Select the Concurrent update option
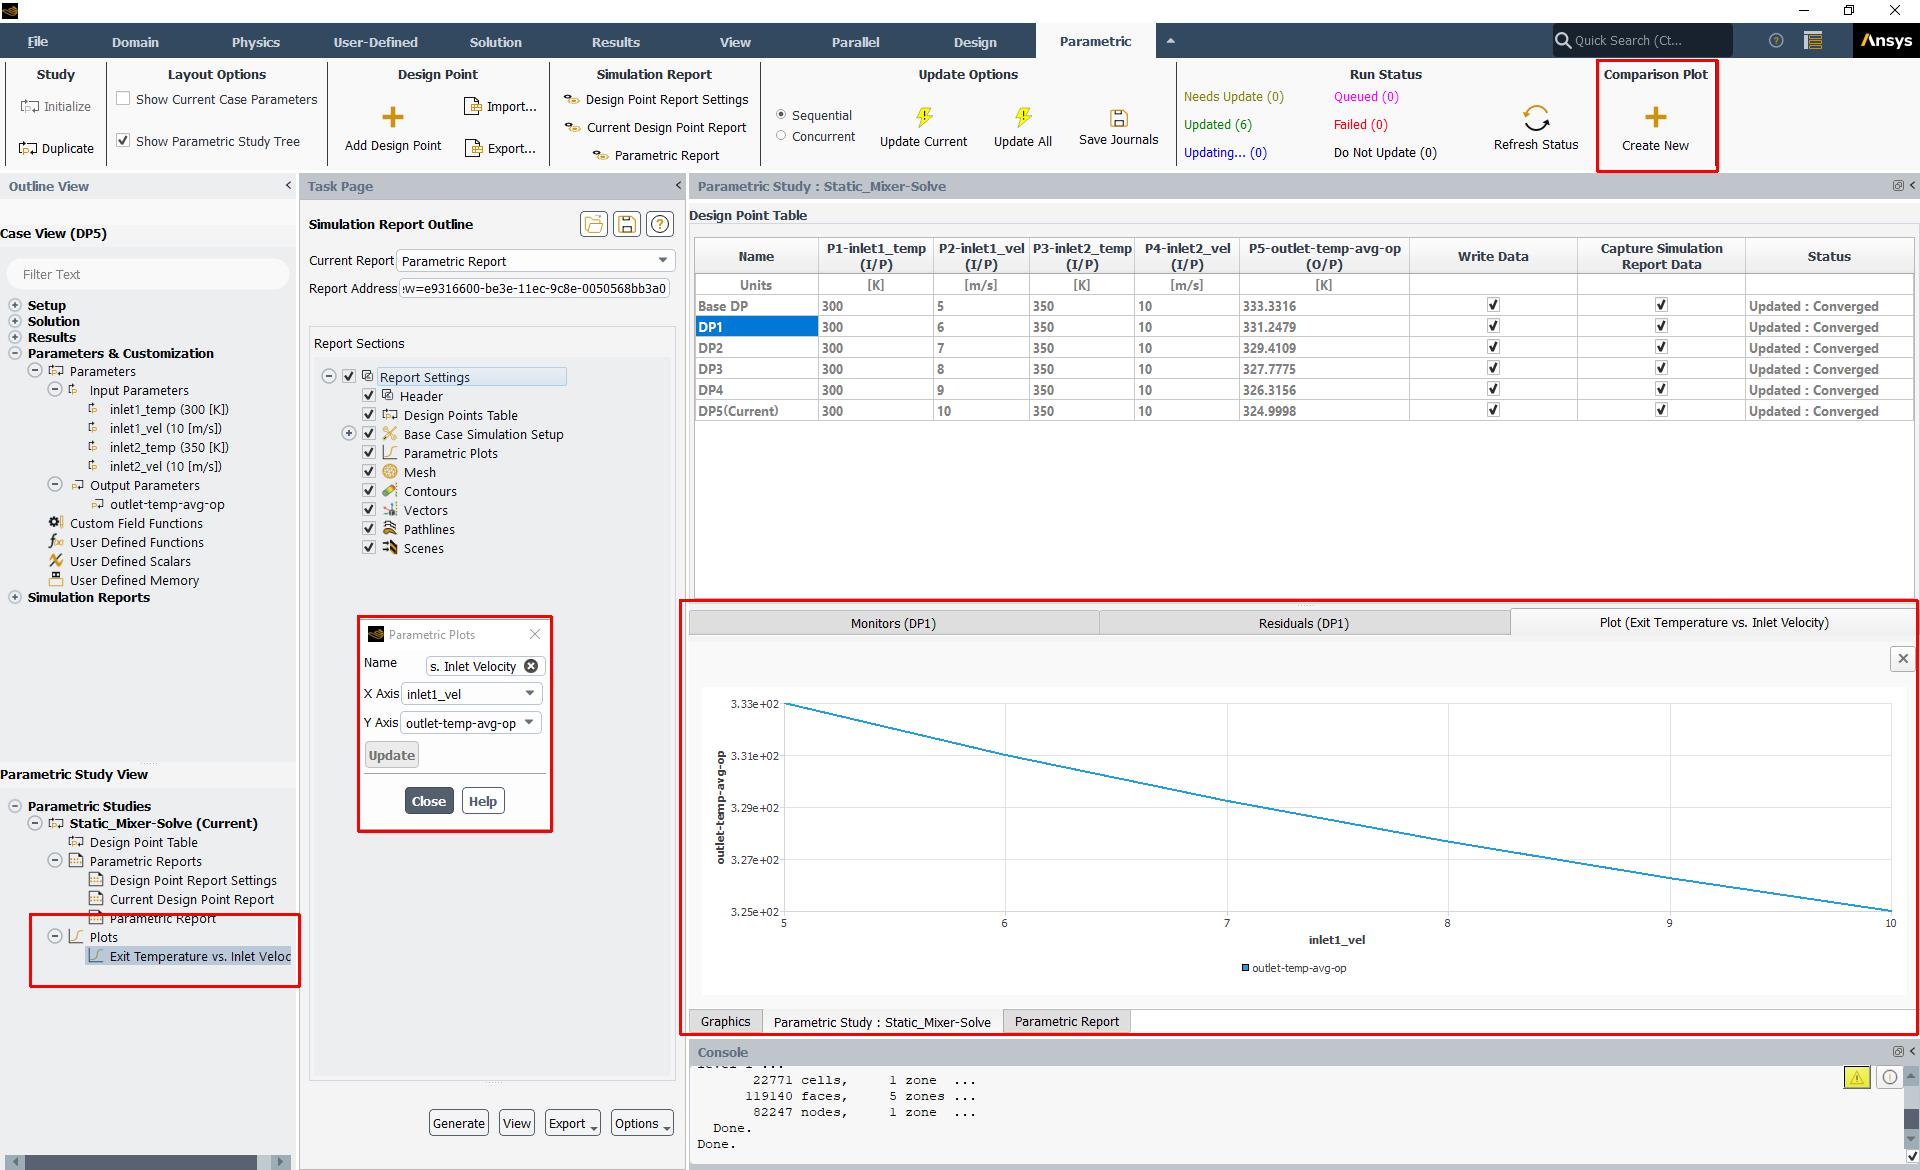Viewport: 1920px width, 1170px height. pos(781,136)
